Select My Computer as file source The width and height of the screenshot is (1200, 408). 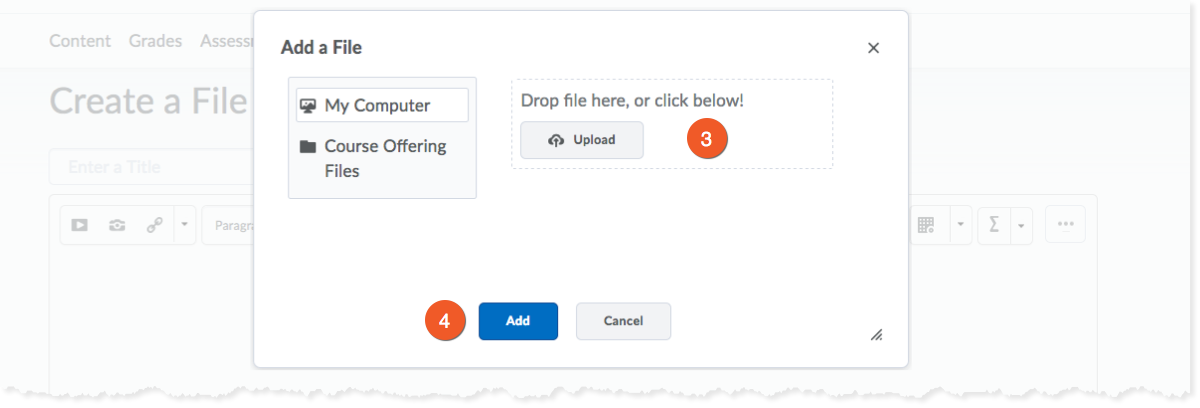pyautogui.click(x=381, y=105)
